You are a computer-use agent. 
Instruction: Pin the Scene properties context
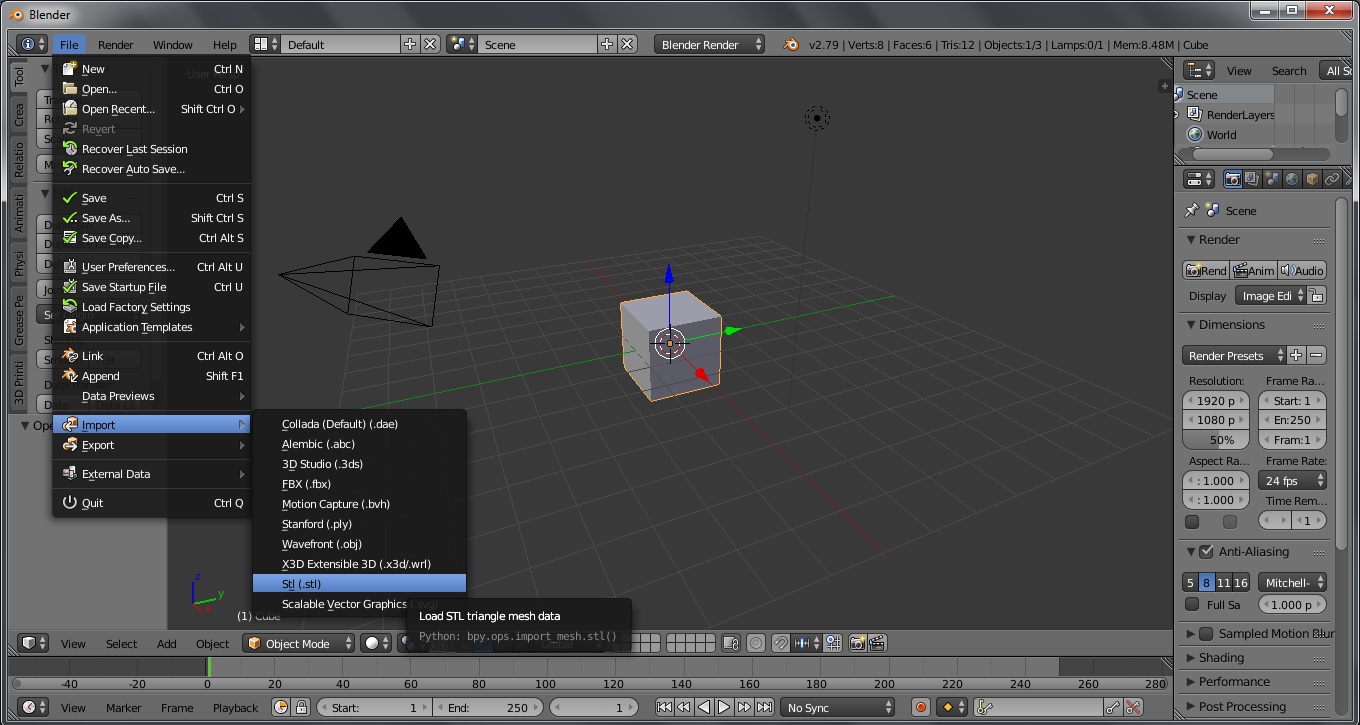coord(1191,211)
